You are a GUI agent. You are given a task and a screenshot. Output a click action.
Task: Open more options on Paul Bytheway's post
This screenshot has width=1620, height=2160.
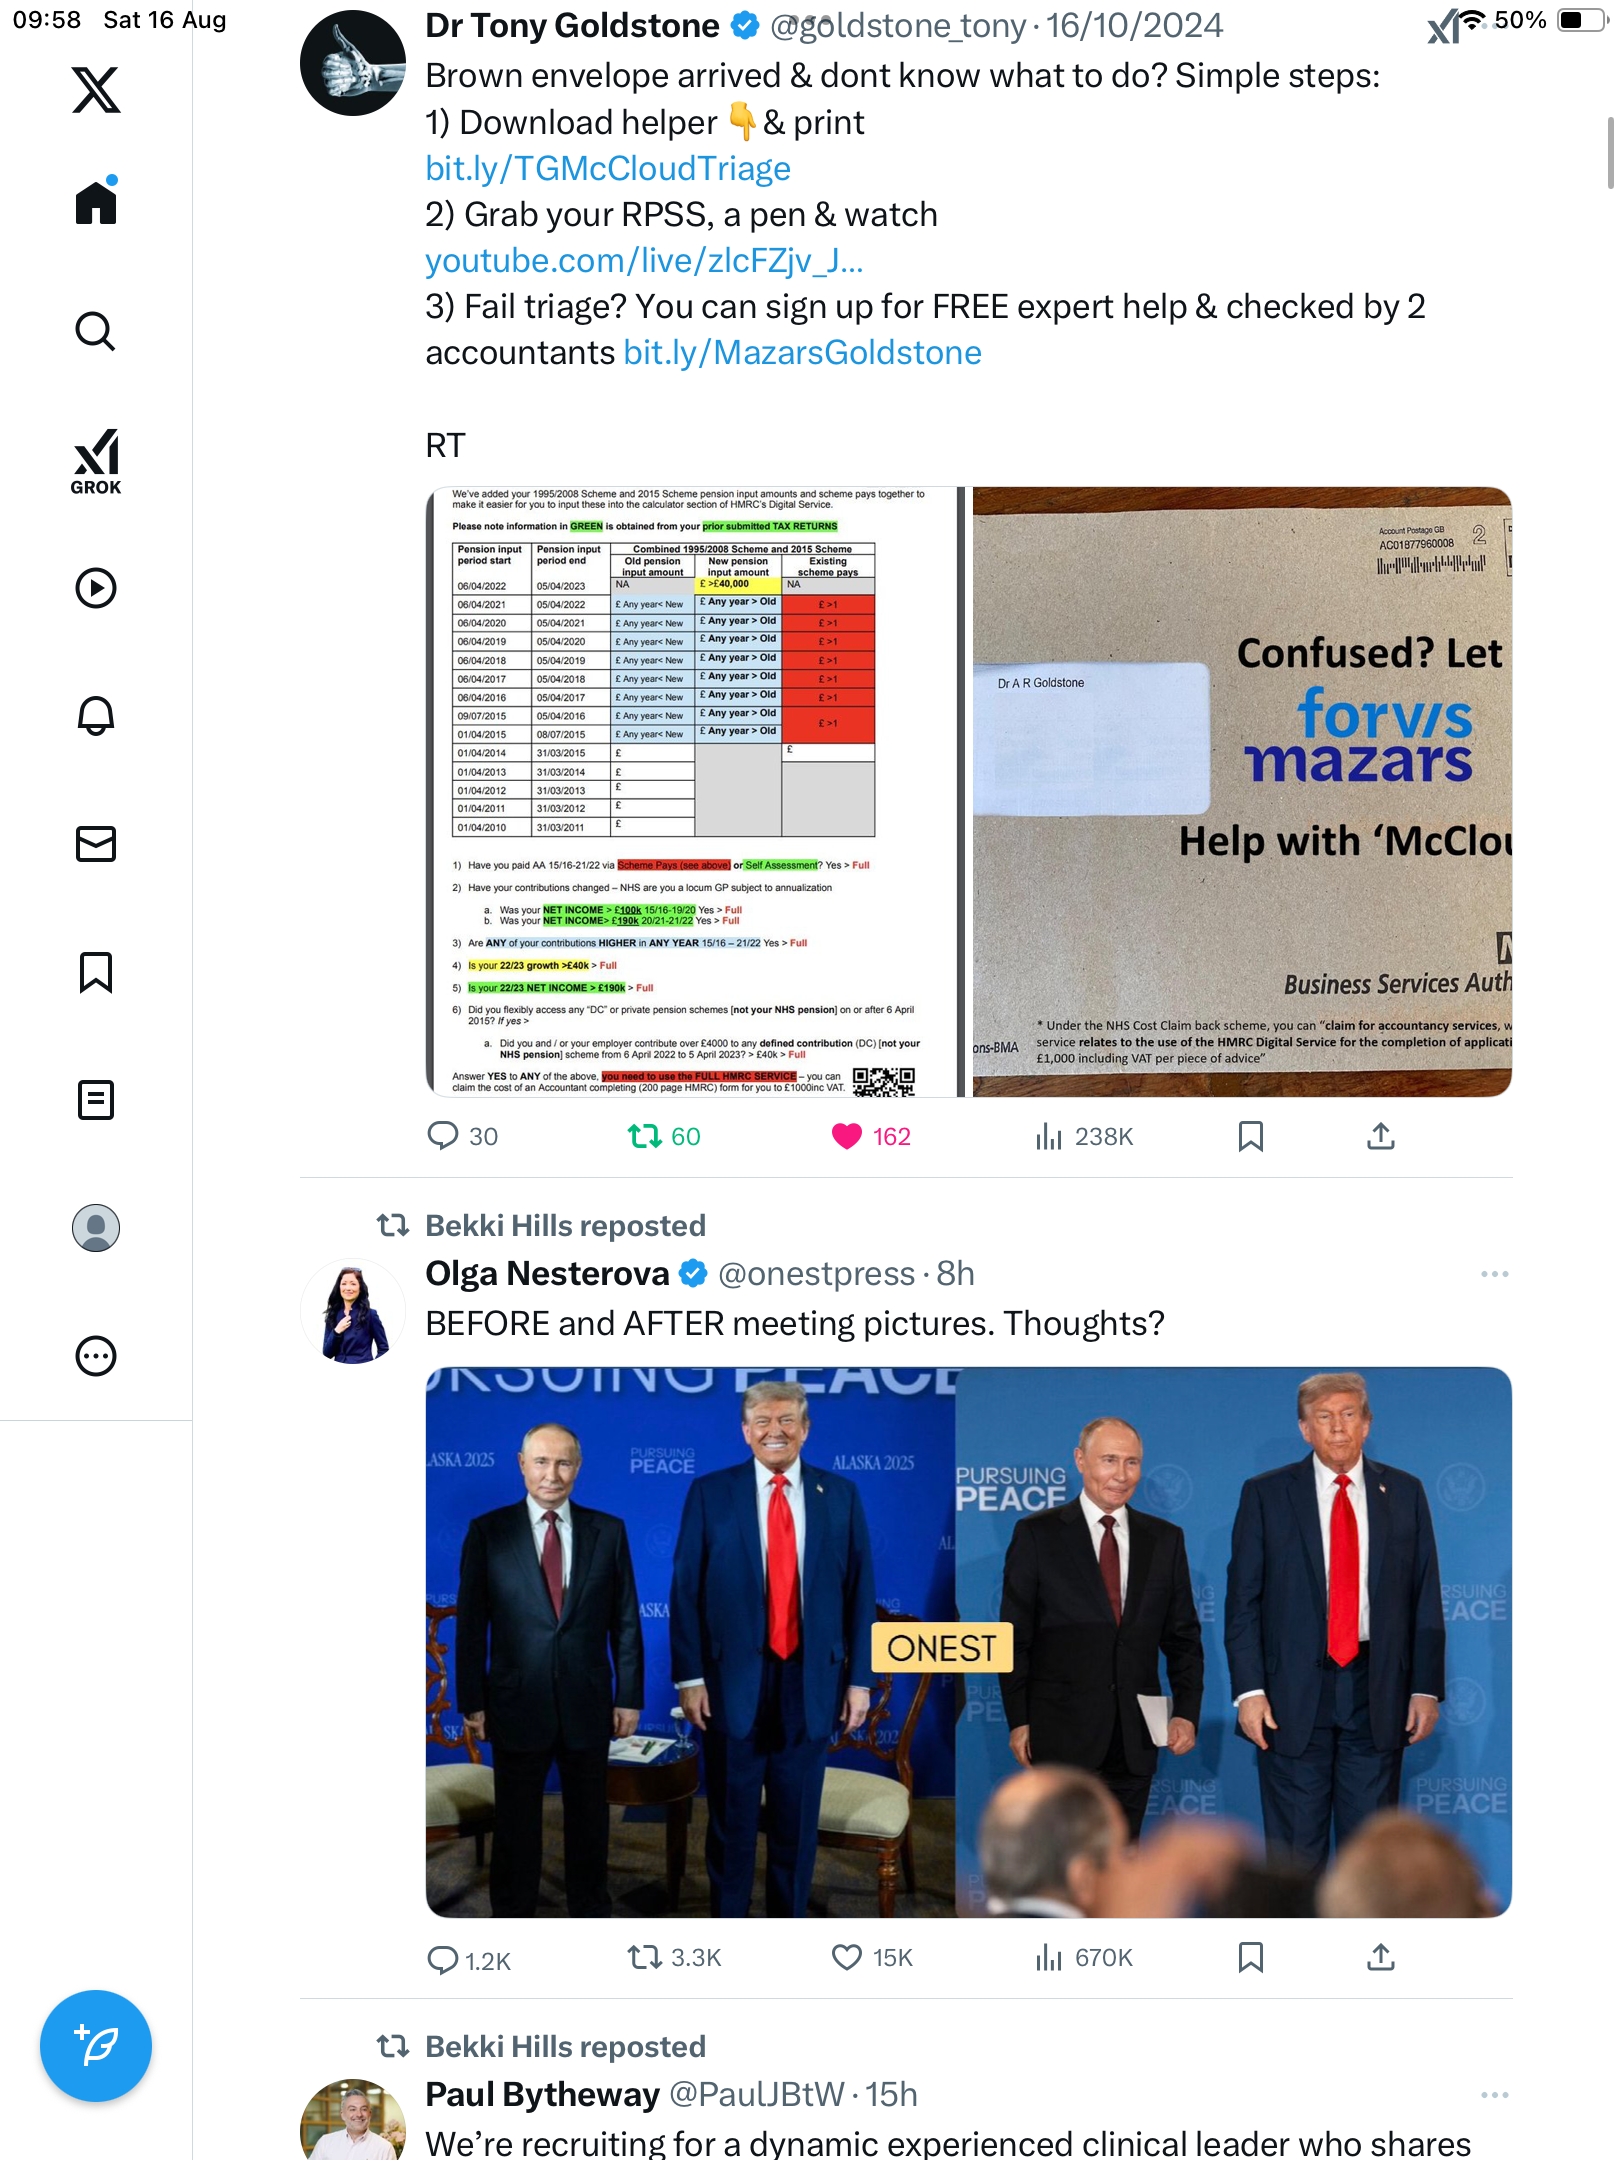(x=1494, y=2095)
